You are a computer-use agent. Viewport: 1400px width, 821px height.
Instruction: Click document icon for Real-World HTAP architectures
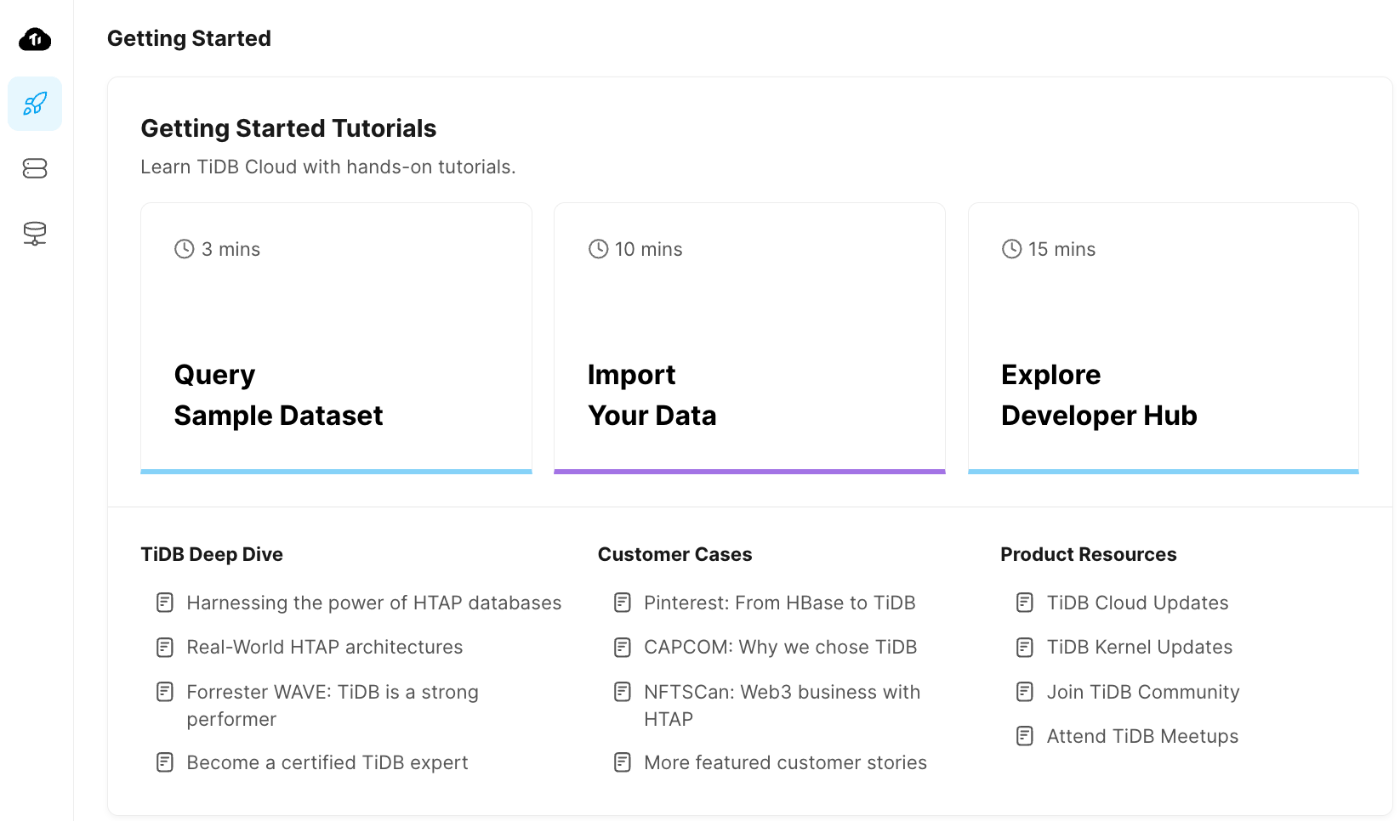coord(165,647)
